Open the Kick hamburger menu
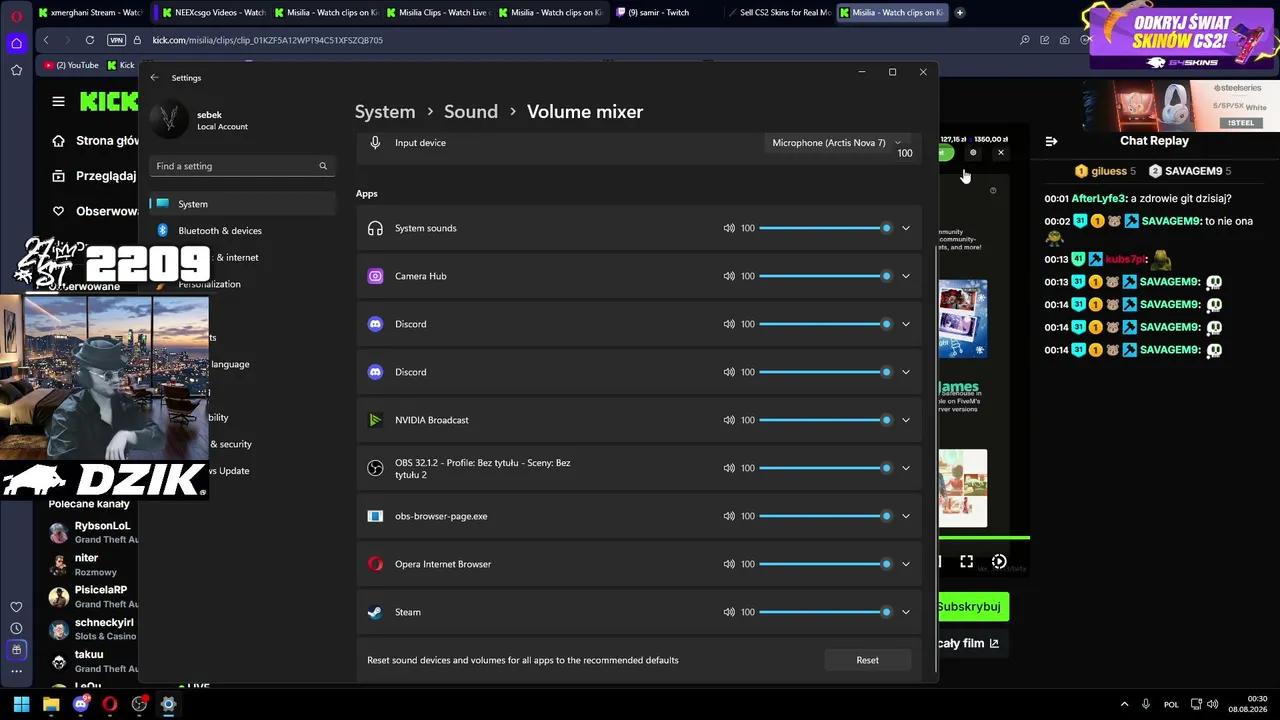Image resolution: width=1280 pixels, height=720 pixels. [x=59, y=101]
